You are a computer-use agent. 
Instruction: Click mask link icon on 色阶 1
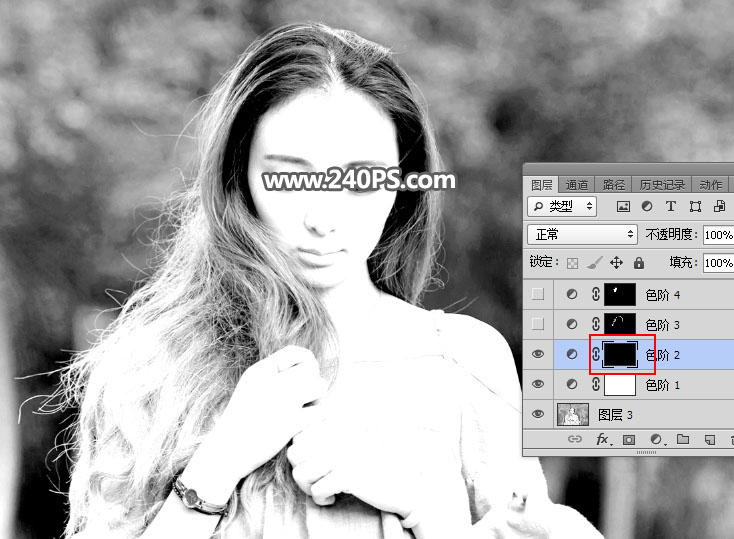coord(595,384)
